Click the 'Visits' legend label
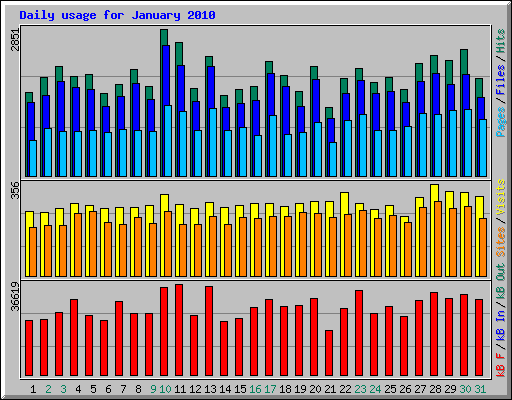Image resolution: width=512 pixels, height=400 pixels. pos(500,197)
